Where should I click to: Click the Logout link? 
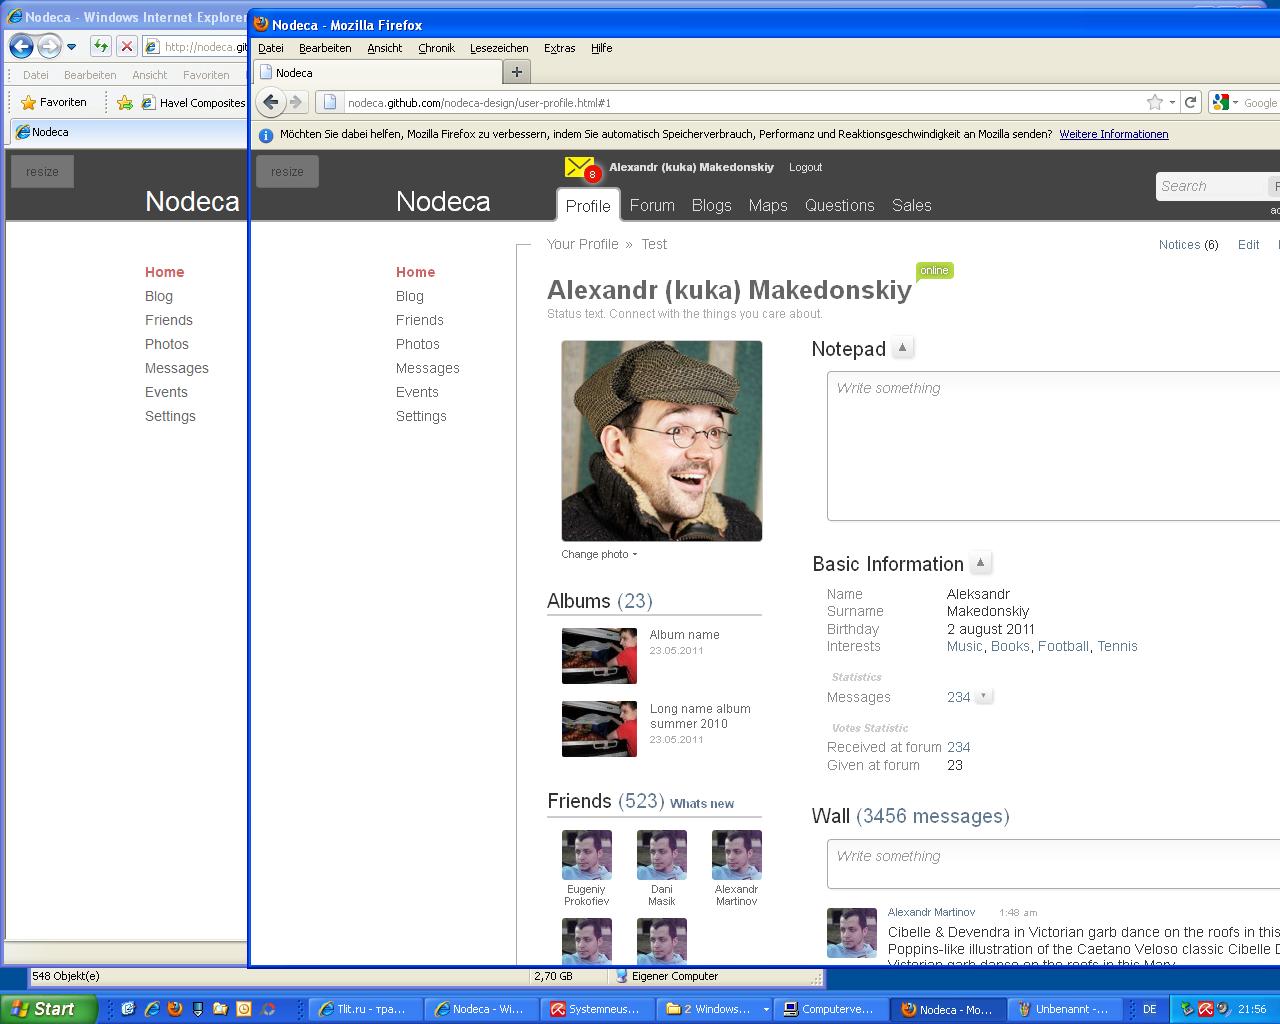point(805,167)
